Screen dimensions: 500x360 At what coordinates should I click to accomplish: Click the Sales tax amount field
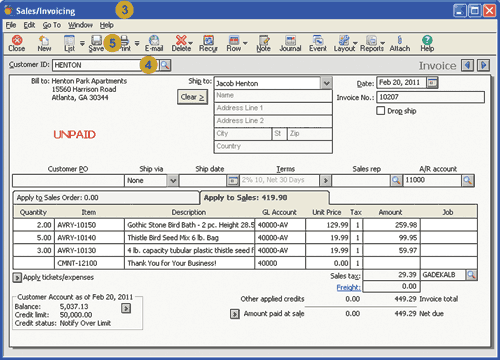click(x=391, y=275)
